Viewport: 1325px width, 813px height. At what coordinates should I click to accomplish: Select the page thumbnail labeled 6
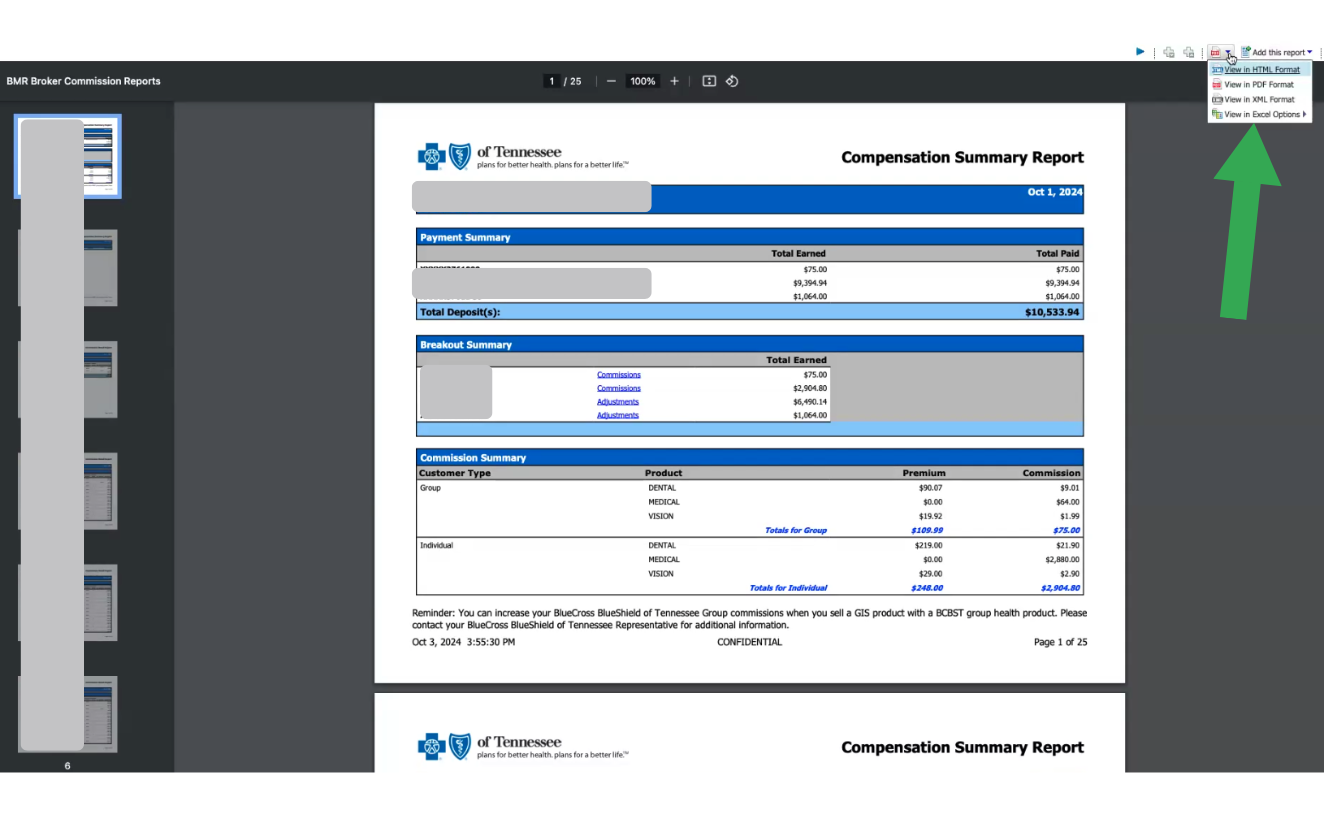[68, 714]
